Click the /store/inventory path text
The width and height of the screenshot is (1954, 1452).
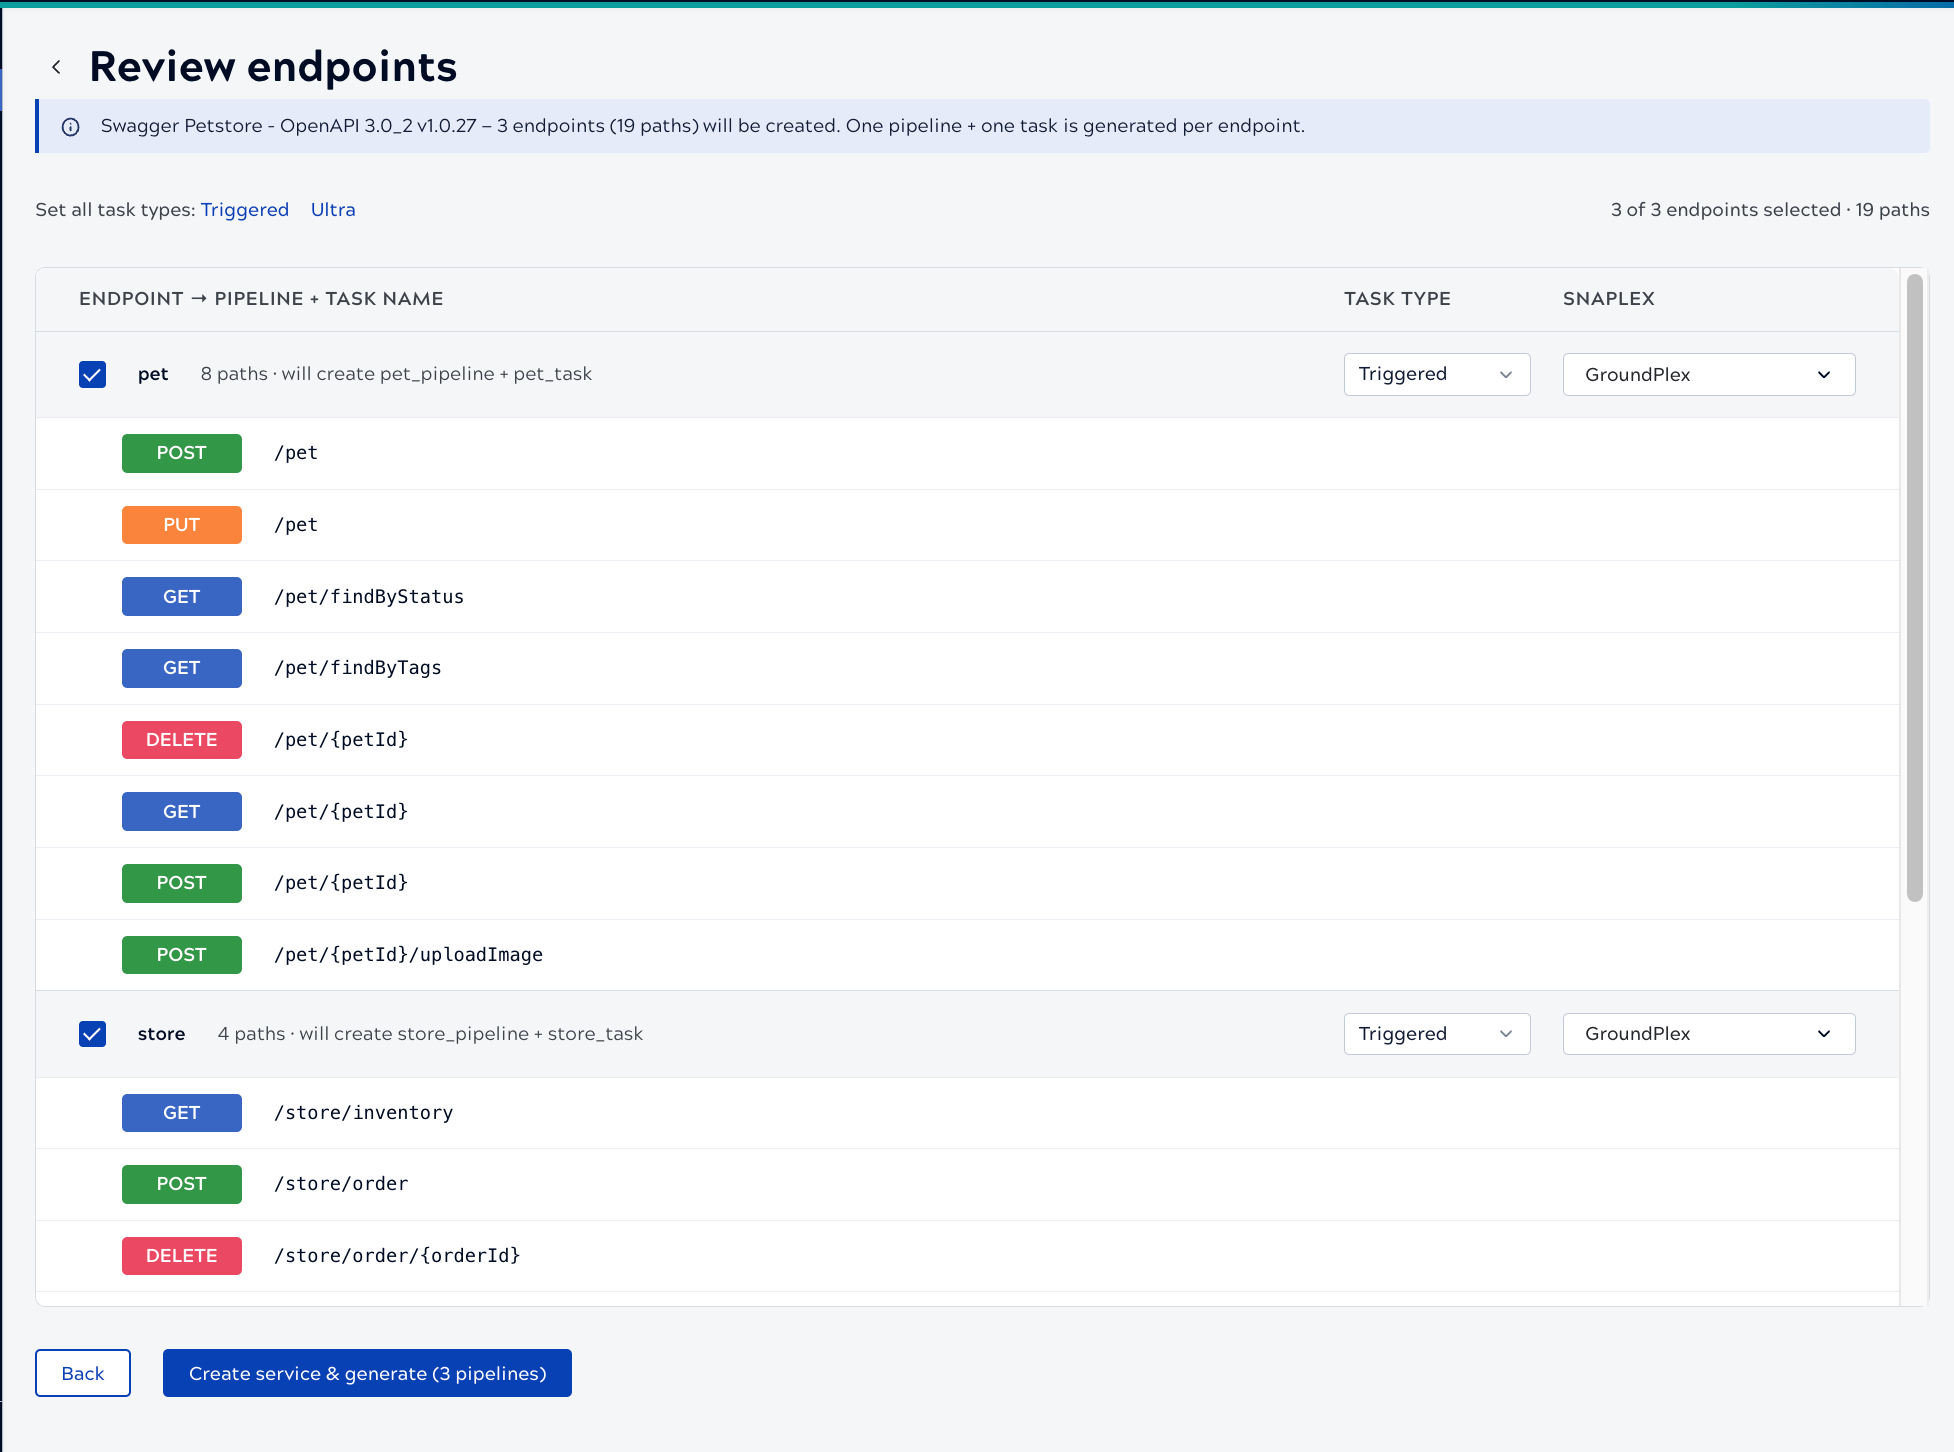pyautogui.click(x=364, y=1113)
